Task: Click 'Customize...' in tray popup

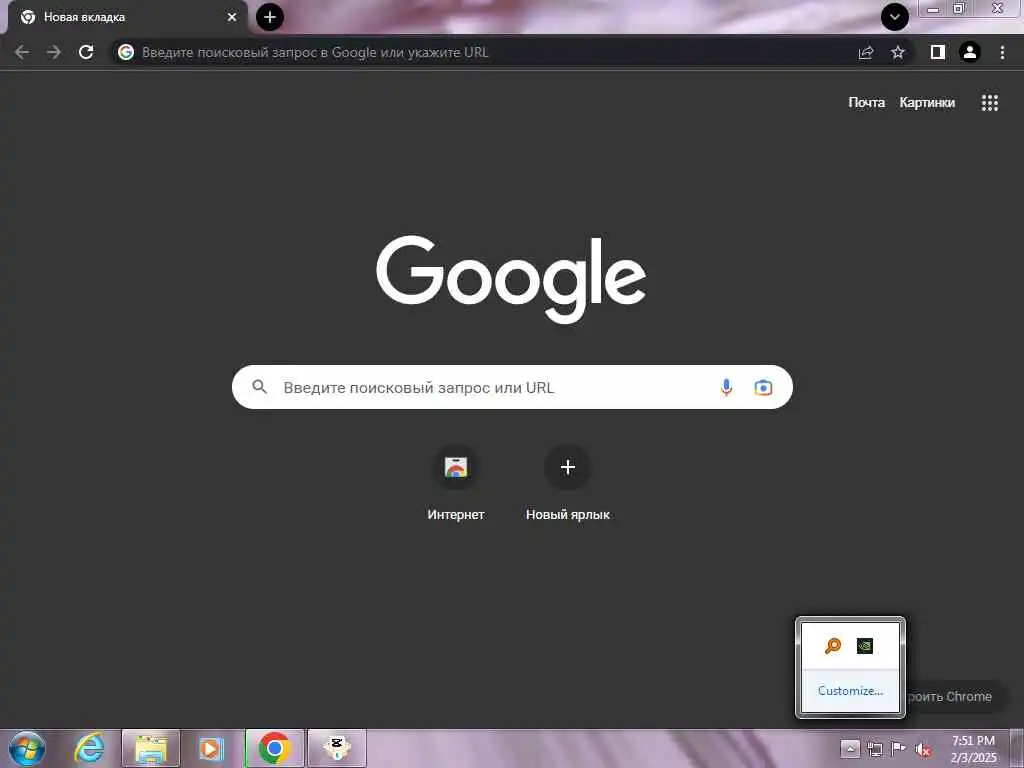Action: coord(850,691)
